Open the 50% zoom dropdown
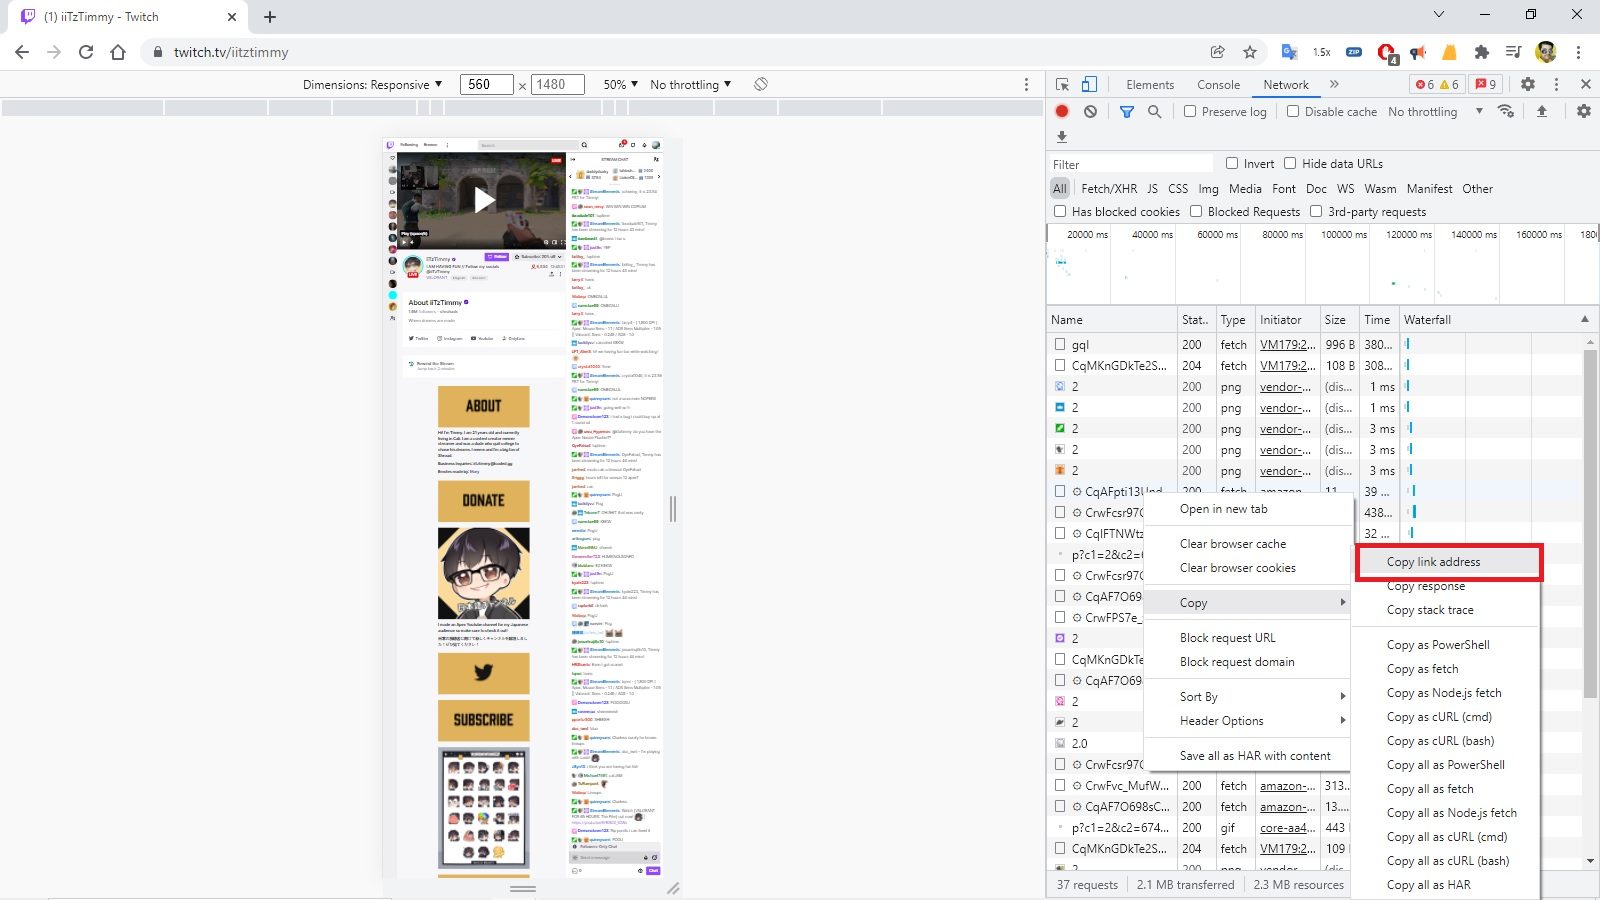Screen dimensions: 1600x900 tap(620, 85)
